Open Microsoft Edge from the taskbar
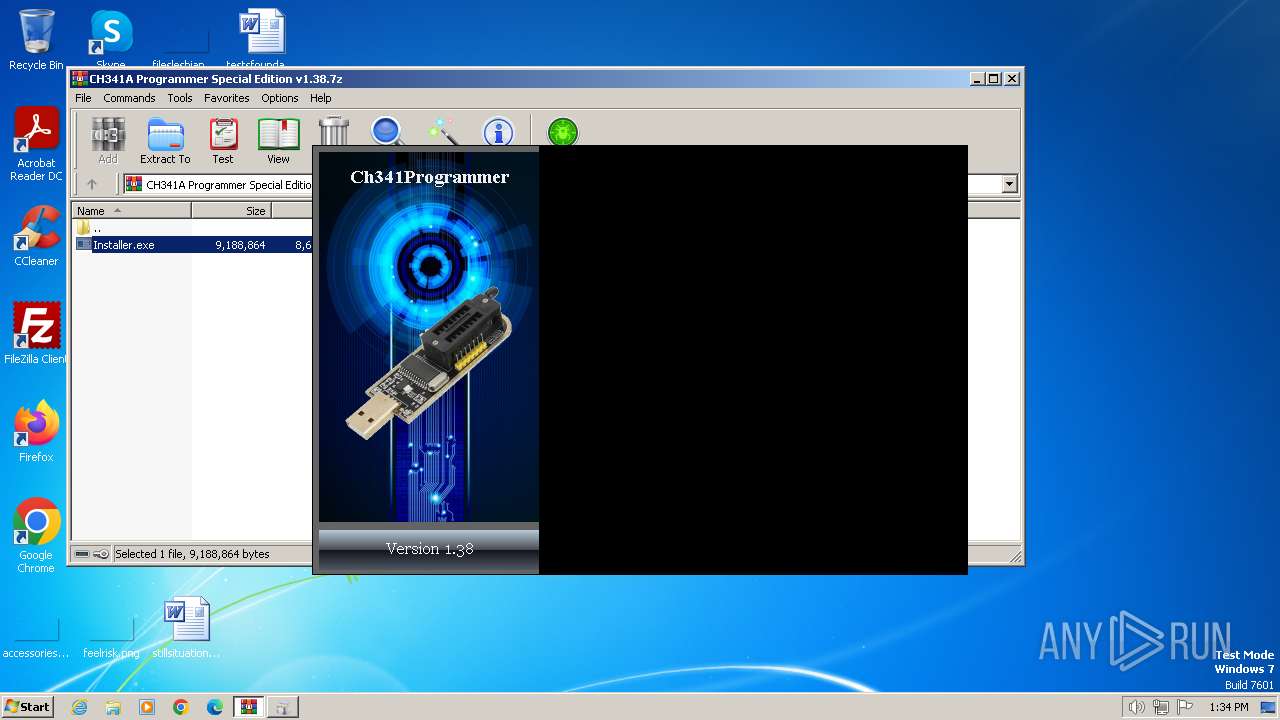The width and height of the screenshot is (1280, 720). point(215,707)
